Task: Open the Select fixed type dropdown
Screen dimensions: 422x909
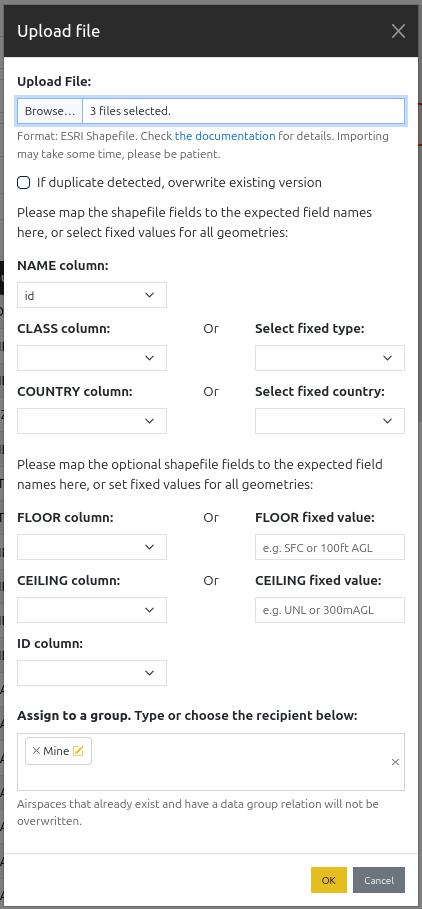Action: point(330,358)
